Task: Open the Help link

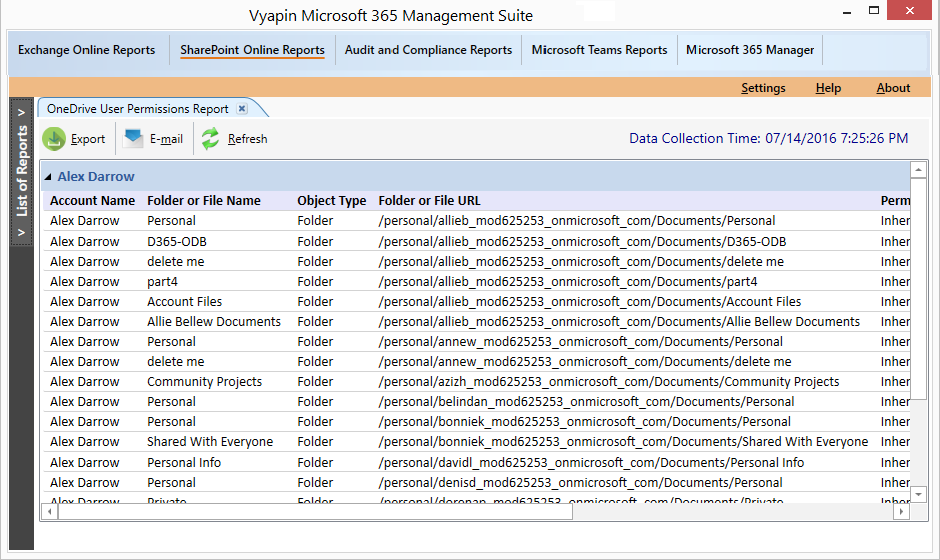Action: (x=828, y=88)
